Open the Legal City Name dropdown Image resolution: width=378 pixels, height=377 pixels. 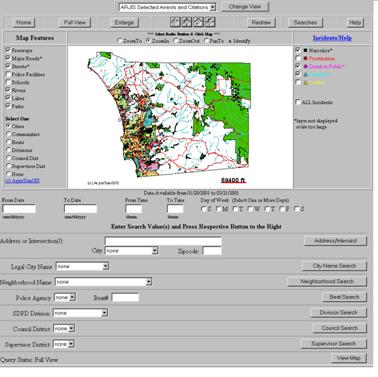pyautogui.click(x=82, y=266)
